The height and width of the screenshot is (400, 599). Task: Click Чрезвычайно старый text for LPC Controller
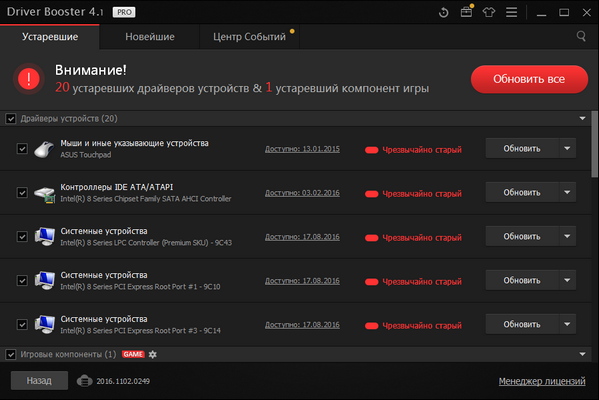422,238
